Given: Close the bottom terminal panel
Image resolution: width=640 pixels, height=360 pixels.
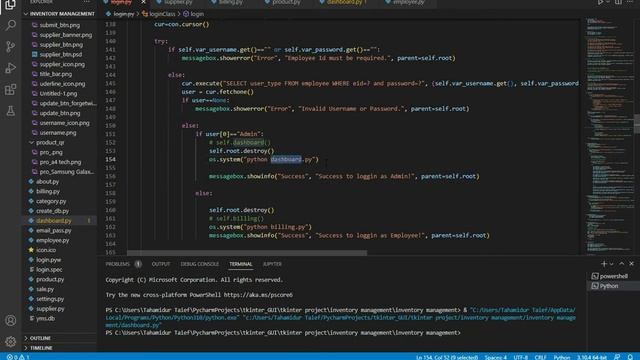Looking at the screenshot, I should click(x=631, y=264).
